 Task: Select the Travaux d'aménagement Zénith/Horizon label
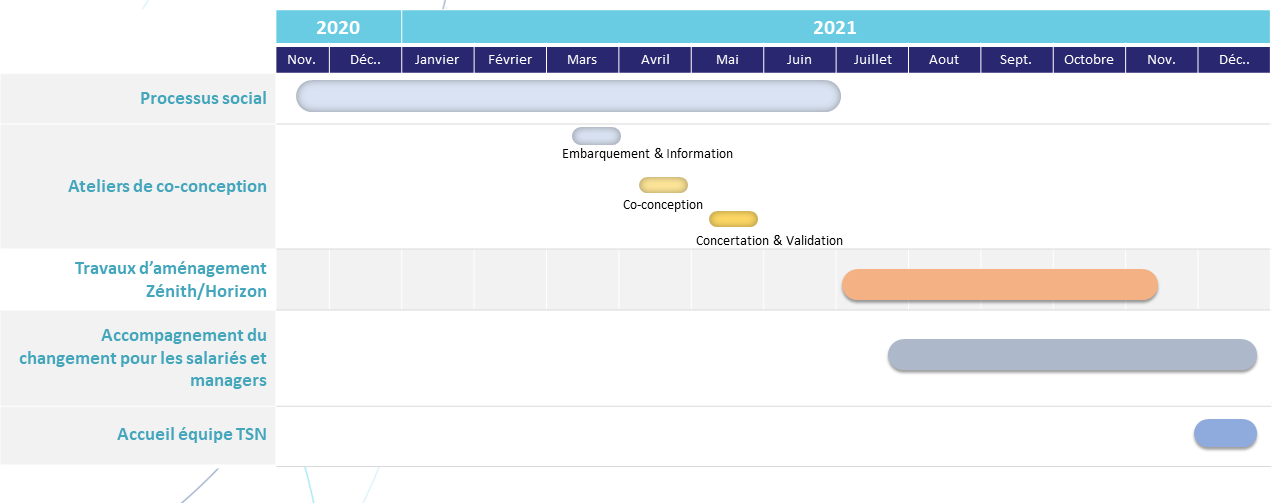pyautogui.click(x=170, y=279)
